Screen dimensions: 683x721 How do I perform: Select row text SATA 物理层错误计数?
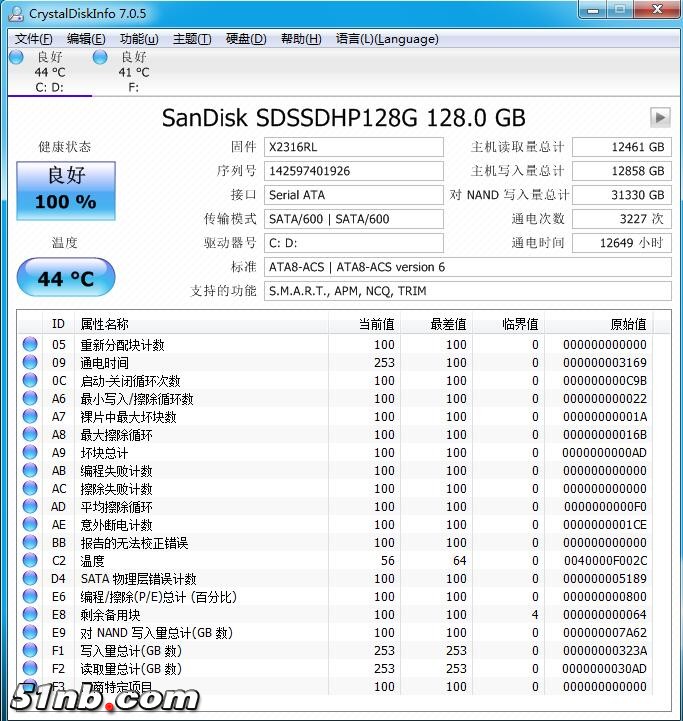(138, 579)
